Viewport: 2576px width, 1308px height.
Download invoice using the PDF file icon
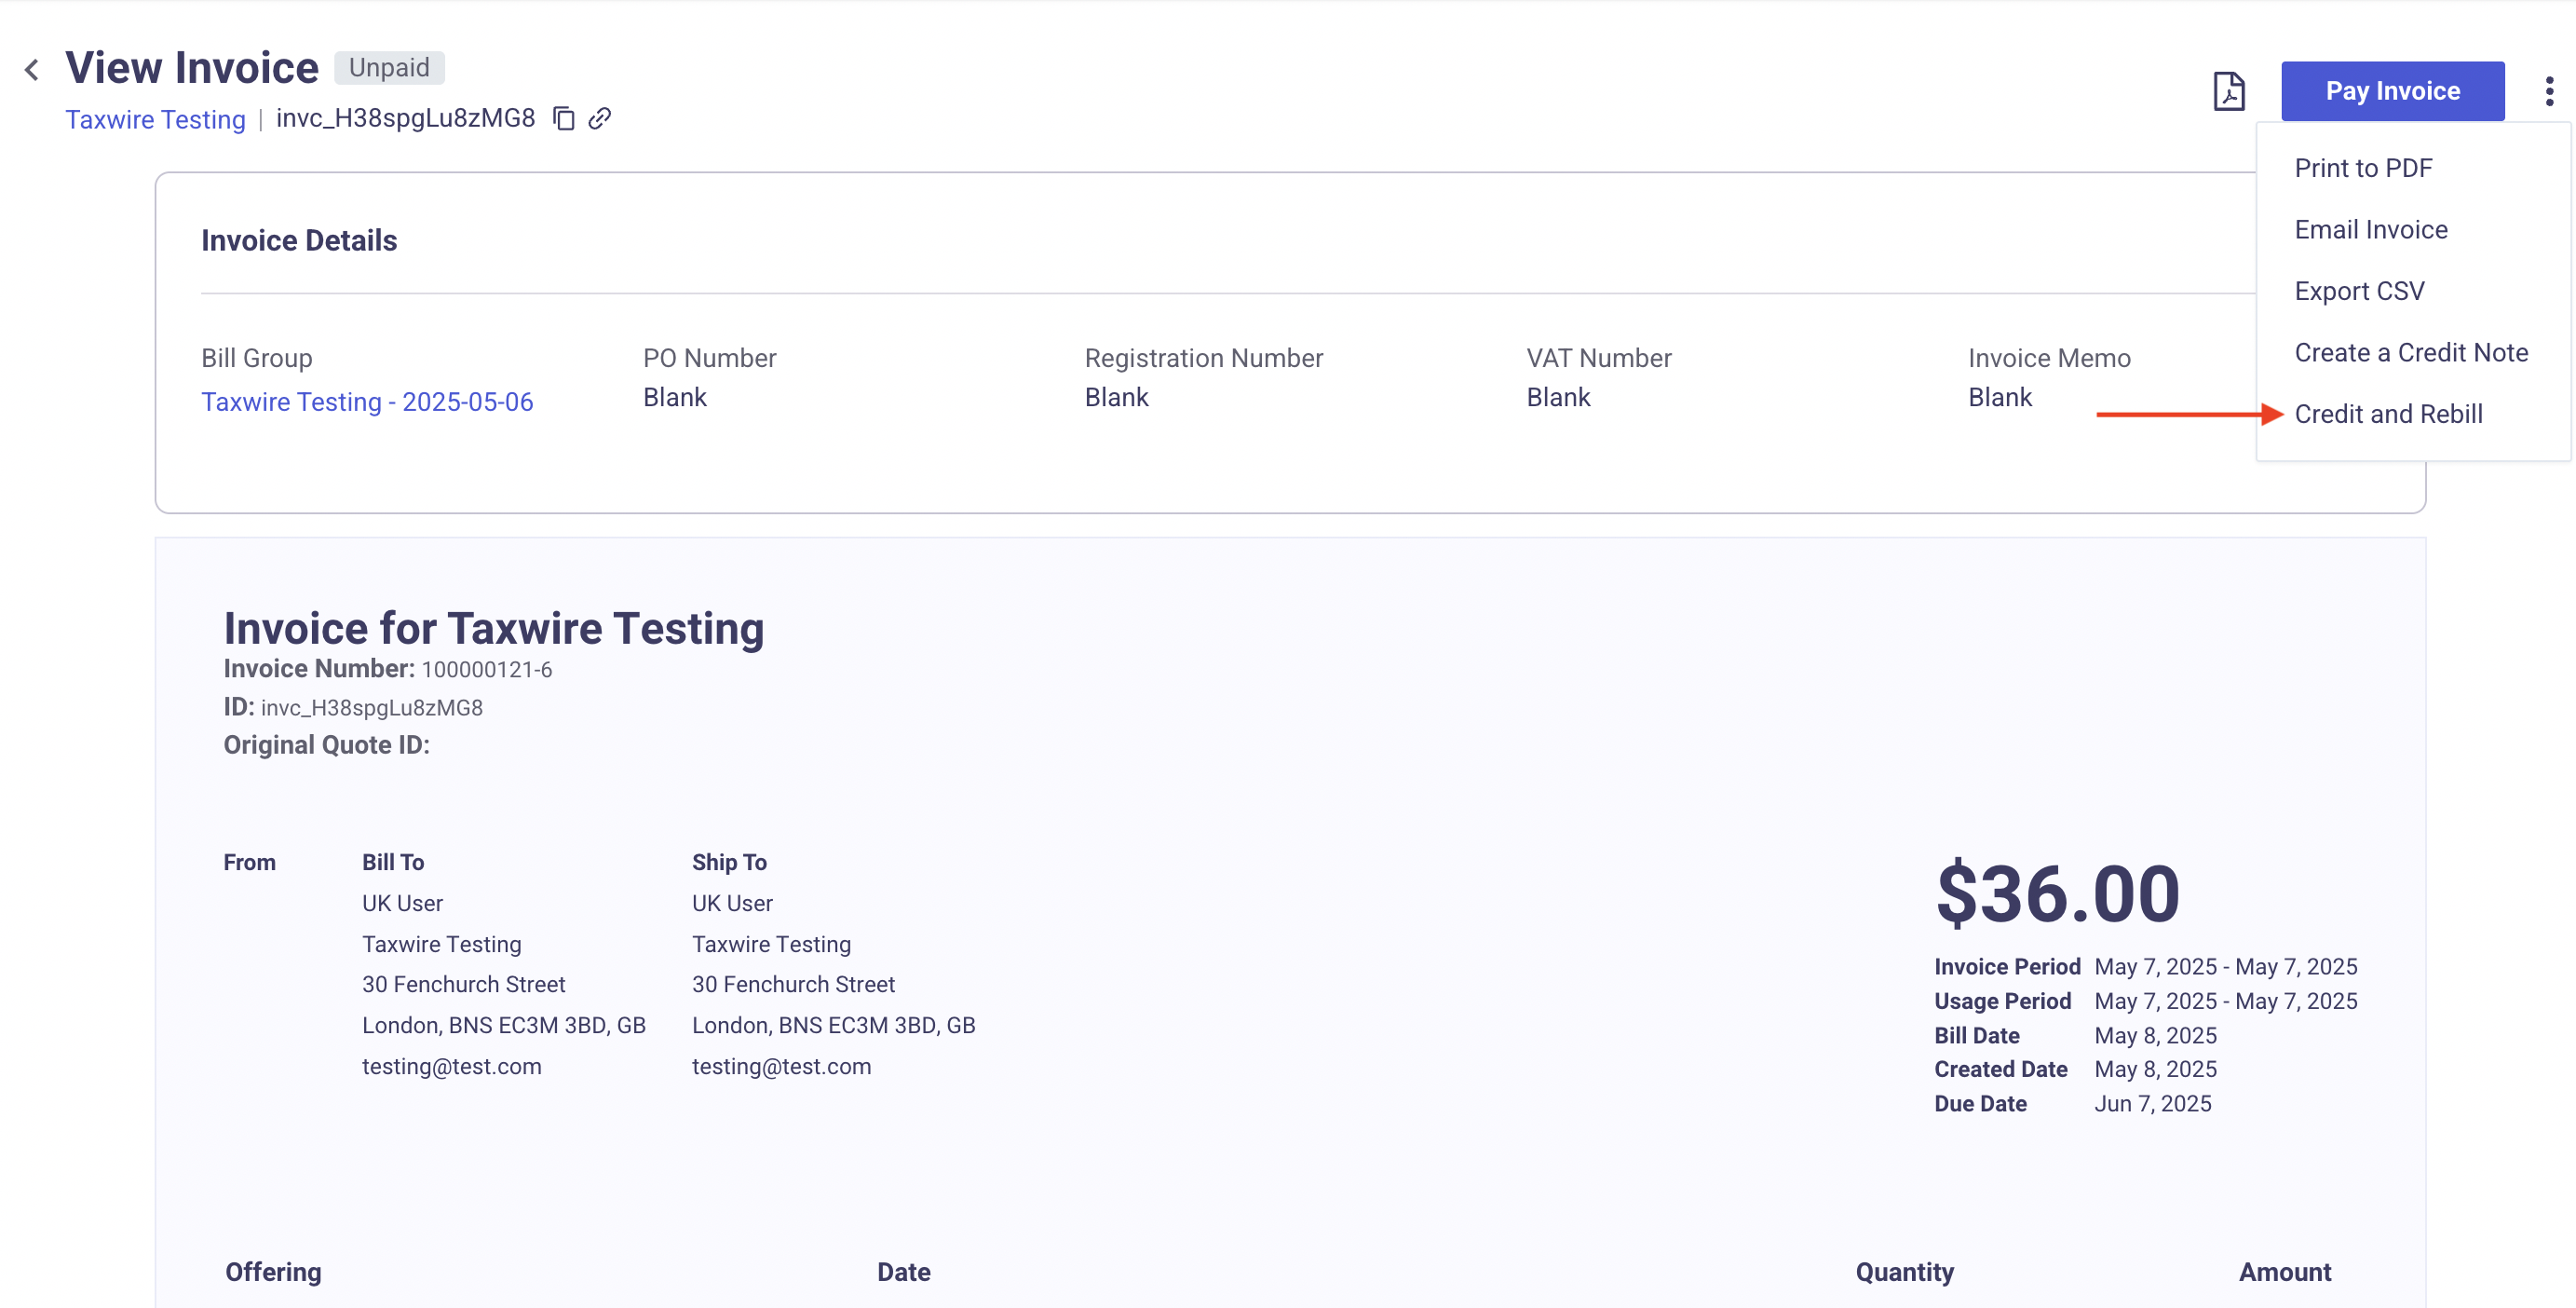(2228, 91)
